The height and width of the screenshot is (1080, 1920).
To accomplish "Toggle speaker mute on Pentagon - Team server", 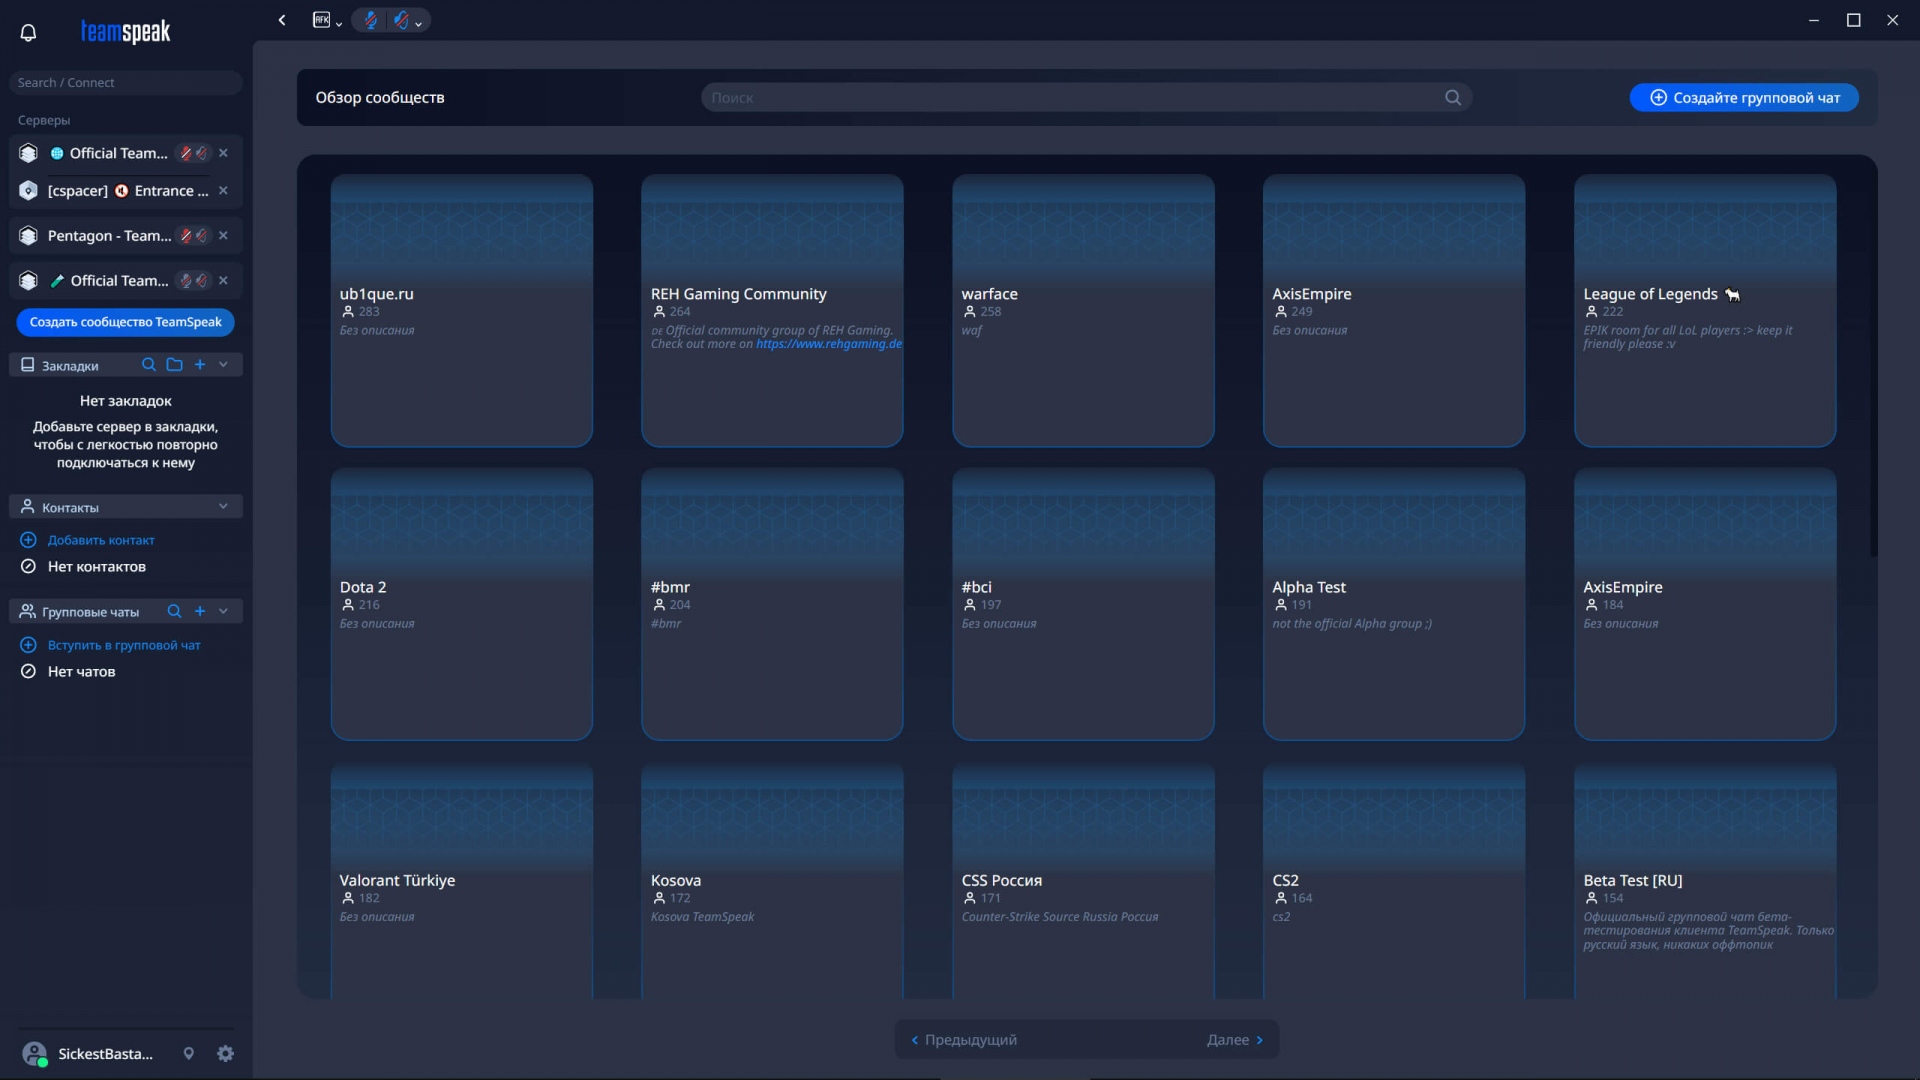I will pyautogui.click(x=202, y=235).
